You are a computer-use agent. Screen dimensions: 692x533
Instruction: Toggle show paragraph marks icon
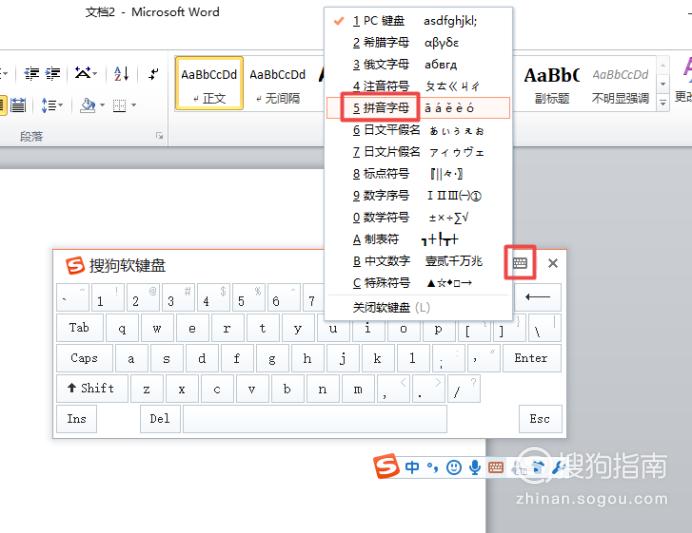click(153, 73)
